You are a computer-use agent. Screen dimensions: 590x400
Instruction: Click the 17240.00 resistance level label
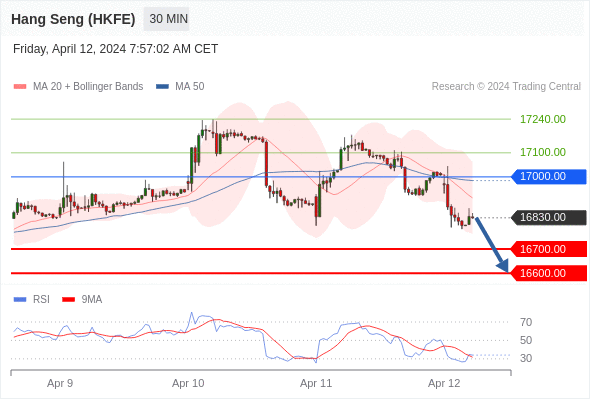543,119
